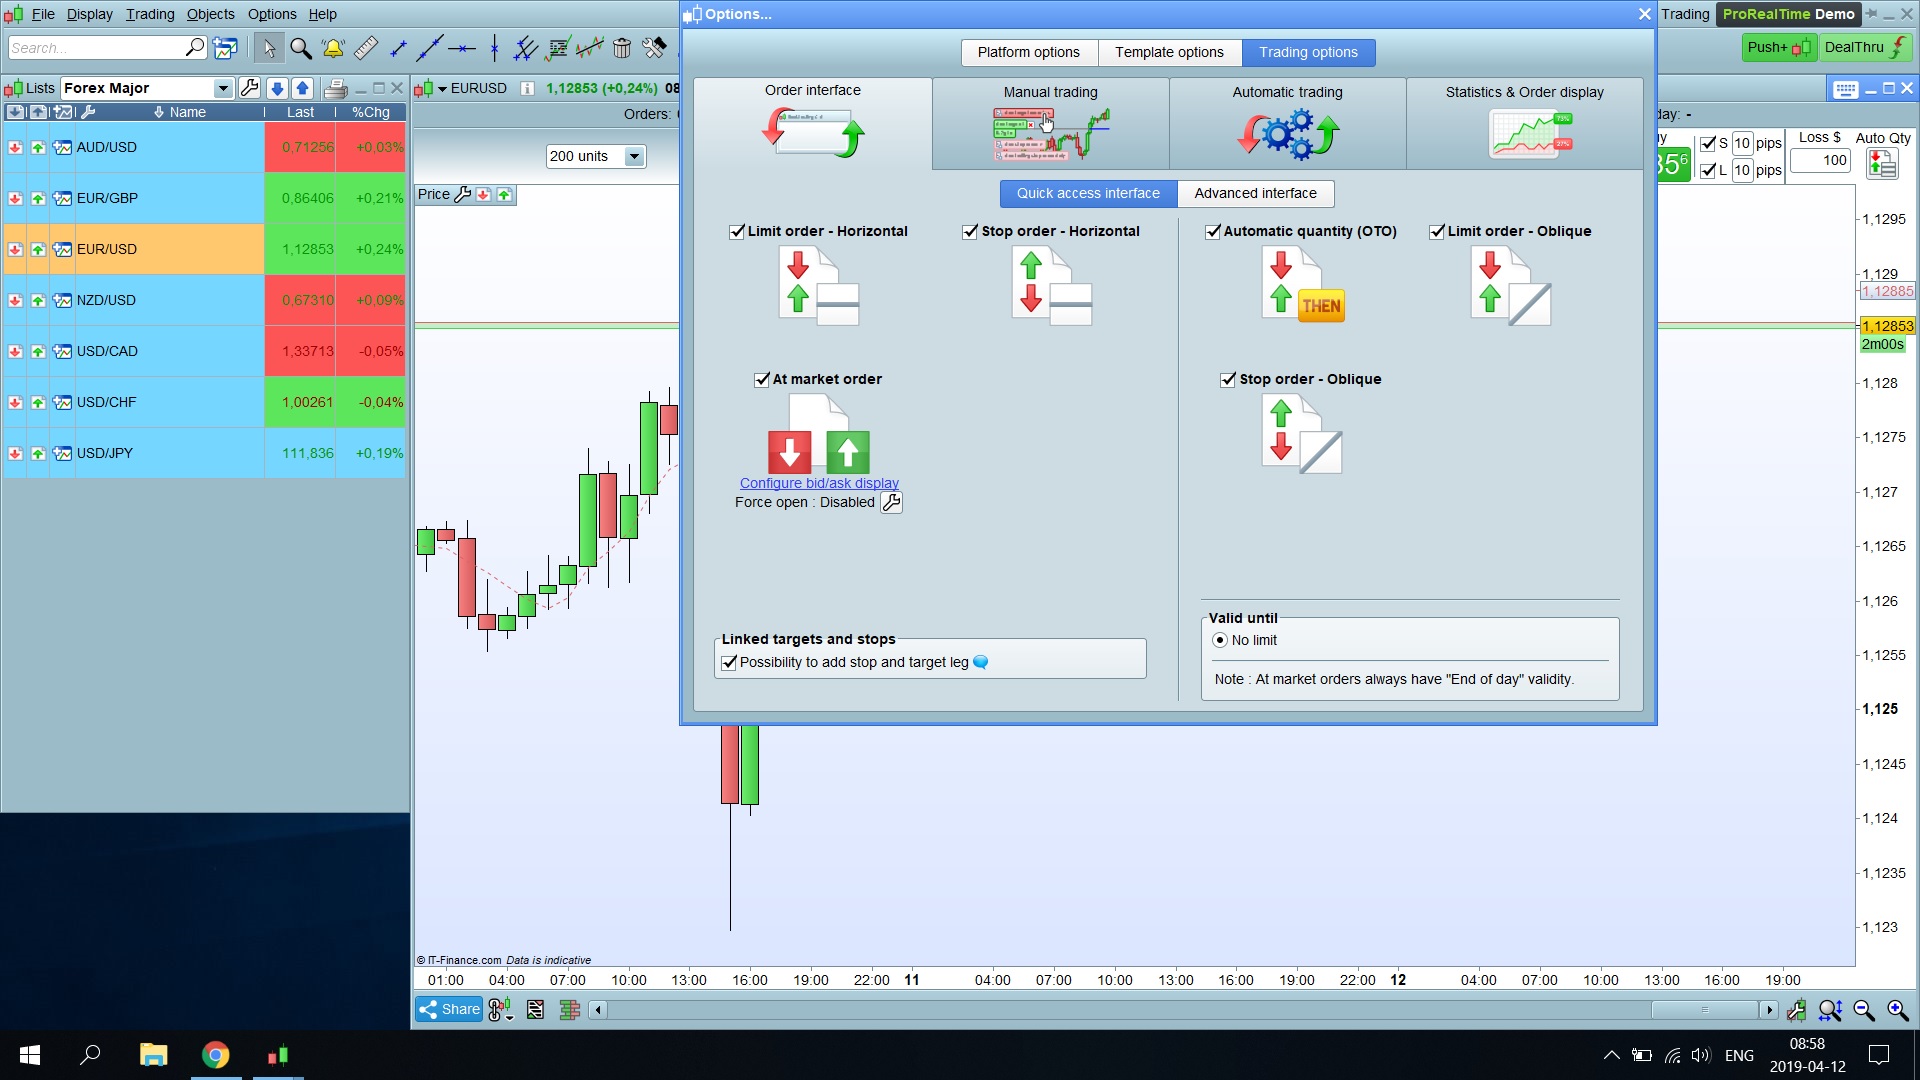Select the horizontal line drawing tool

point(461,48)
